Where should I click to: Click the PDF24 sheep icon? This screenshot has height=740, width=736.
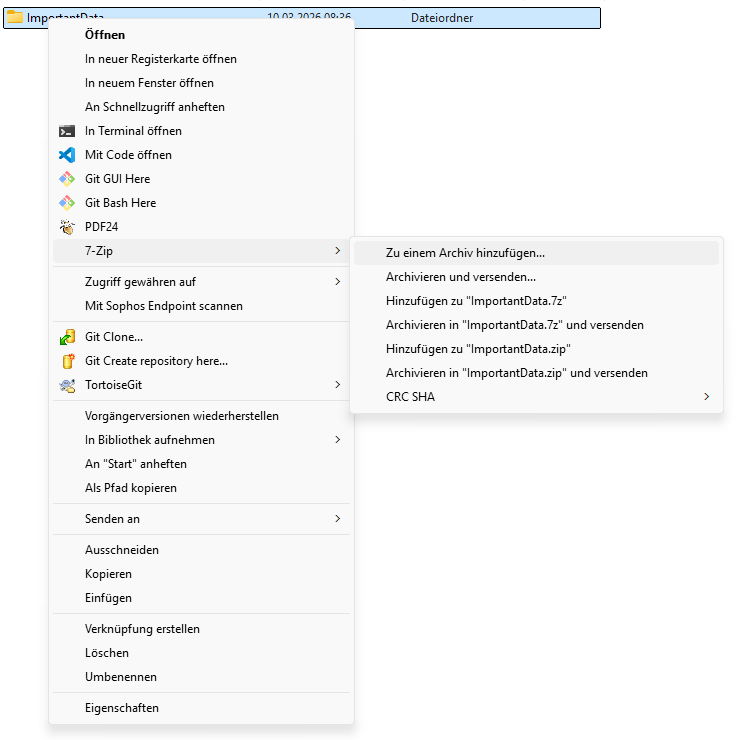(67, 227)
